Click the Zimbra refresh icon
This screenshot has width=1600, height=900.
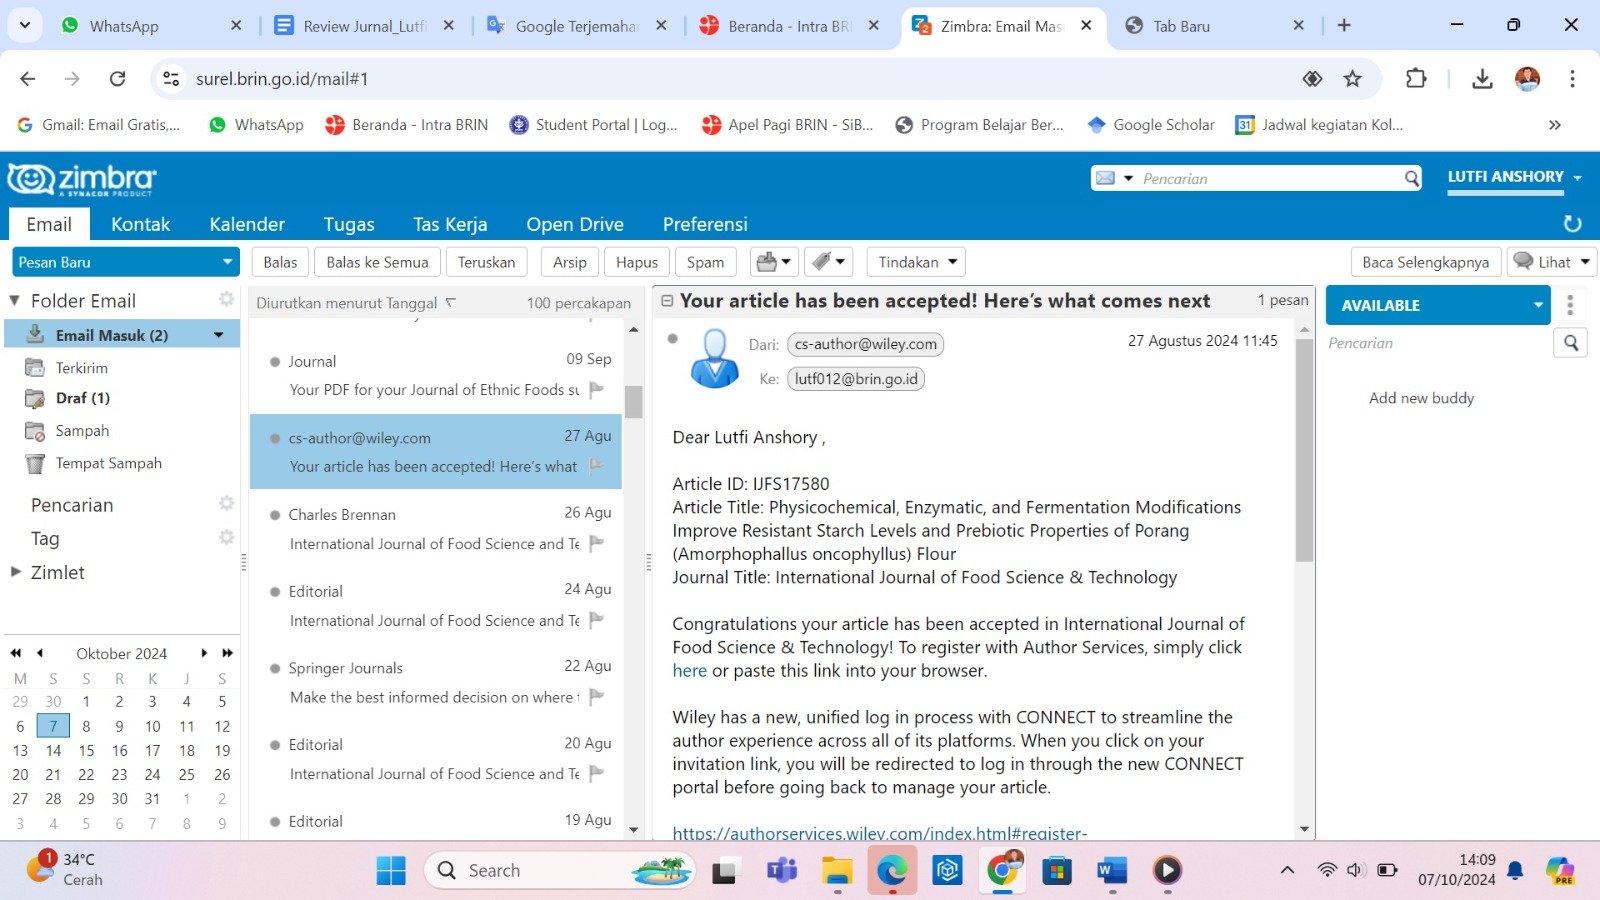(x=1572, y=224)
